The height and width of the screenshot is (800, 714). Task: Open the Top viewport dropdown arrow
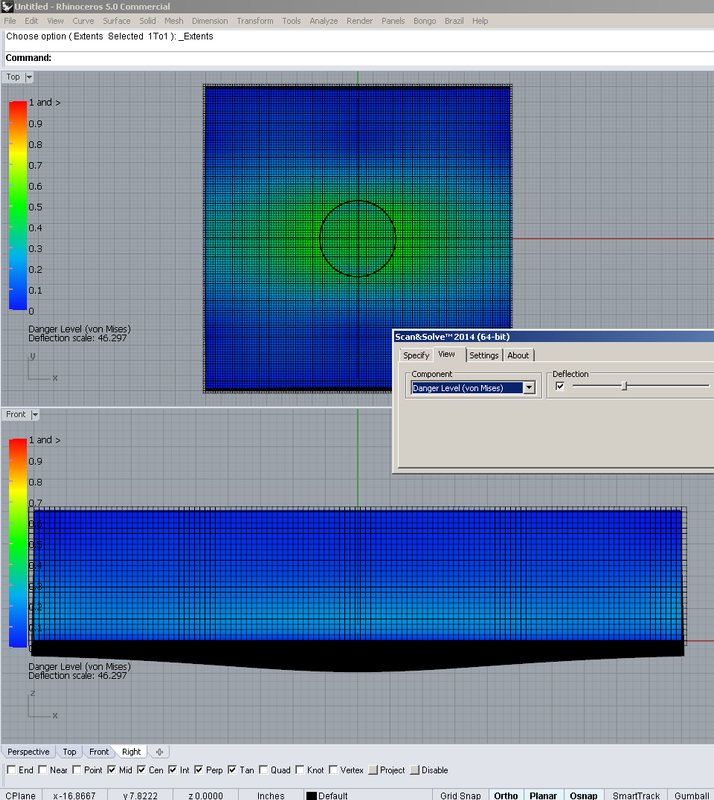pyautogui.click(x=29, y=77)
